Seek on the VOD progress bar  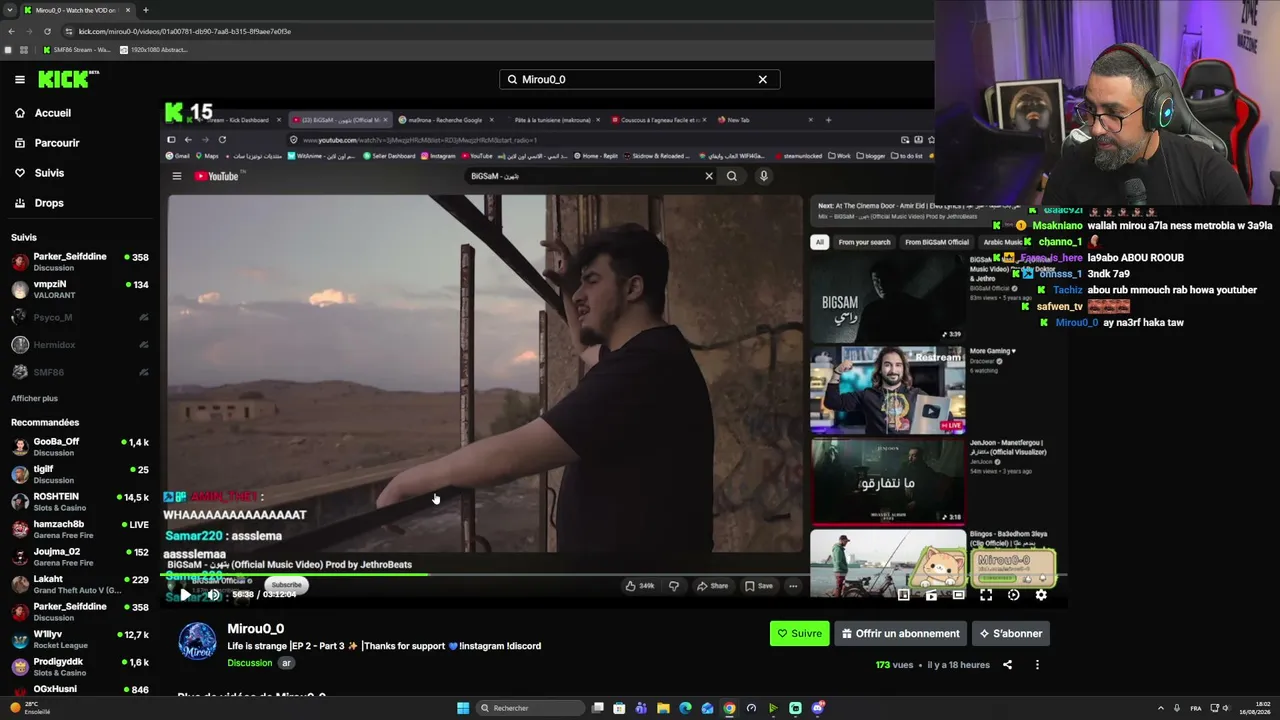click(x=614, y=575)
